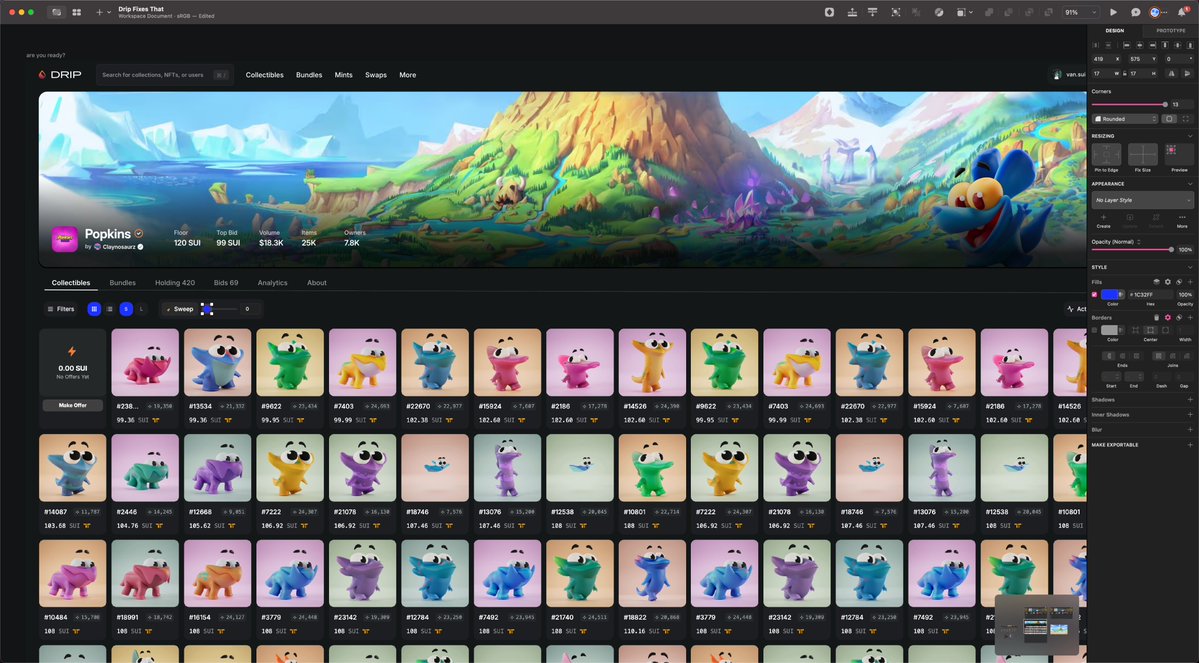Click the bring Forward toolbar icon
Screen dimensions: 1199x663
pyautogui.click(x=852, y=12)
